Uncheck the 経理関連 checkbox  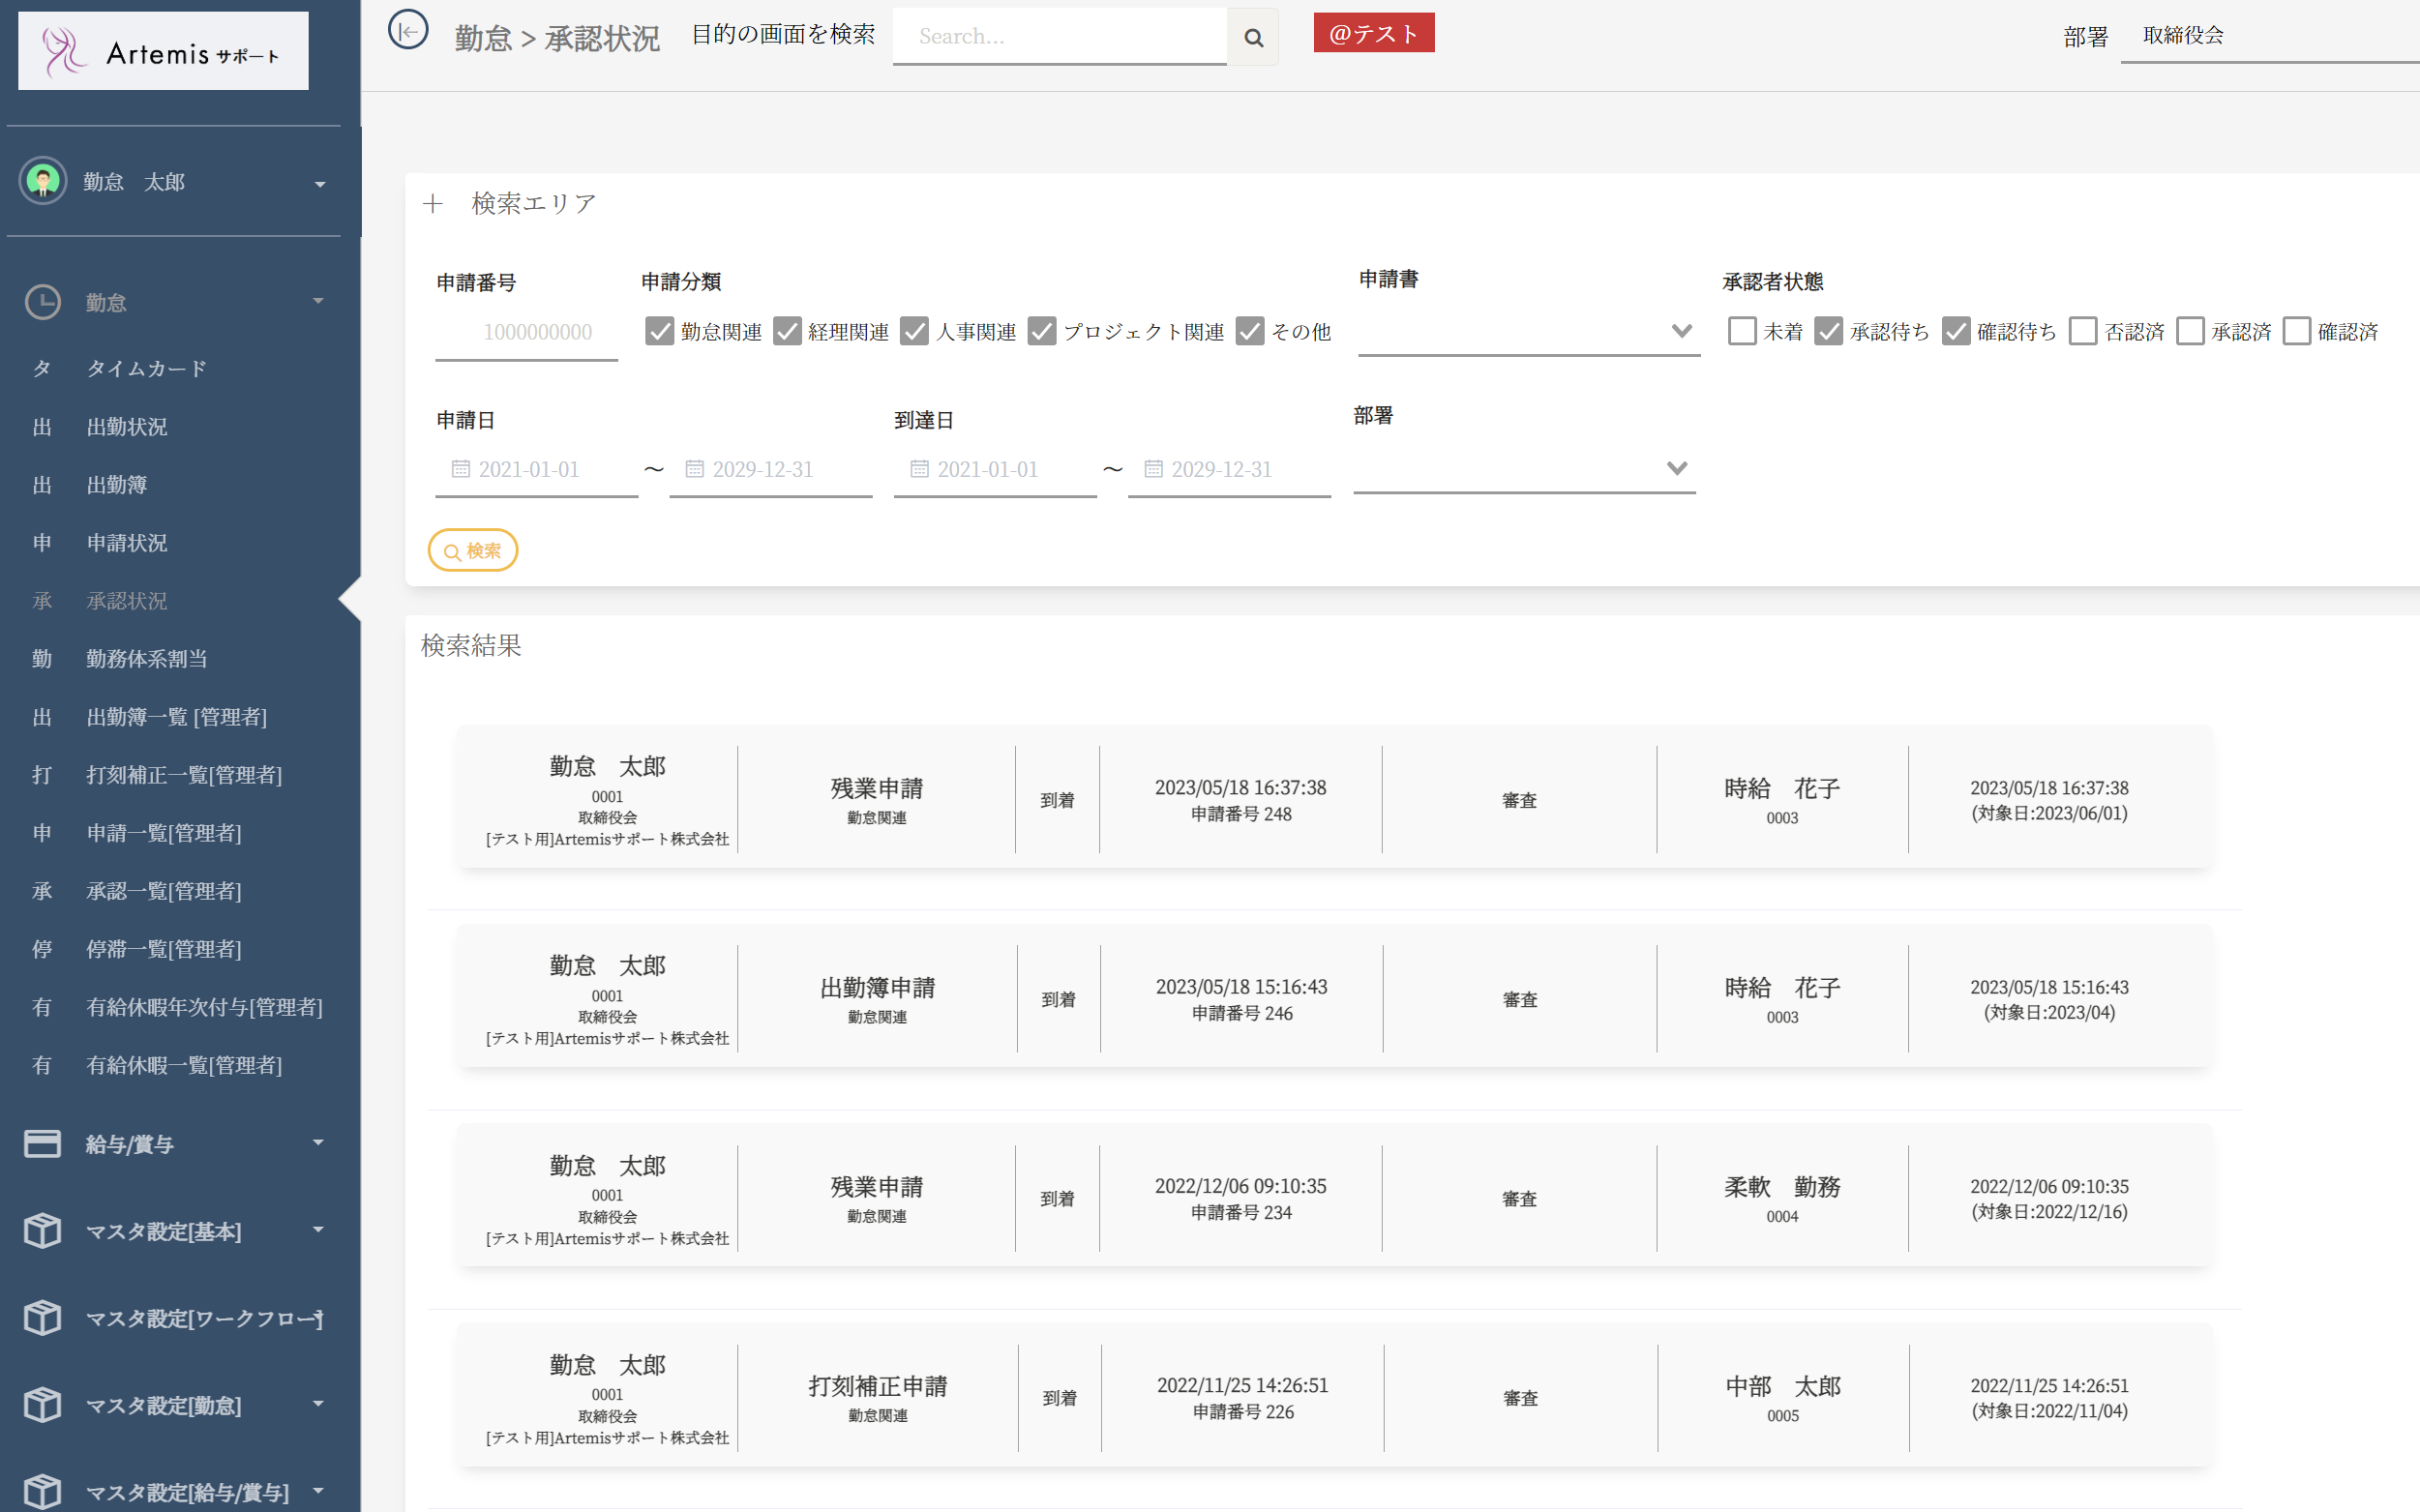click(x=788, y=331)
